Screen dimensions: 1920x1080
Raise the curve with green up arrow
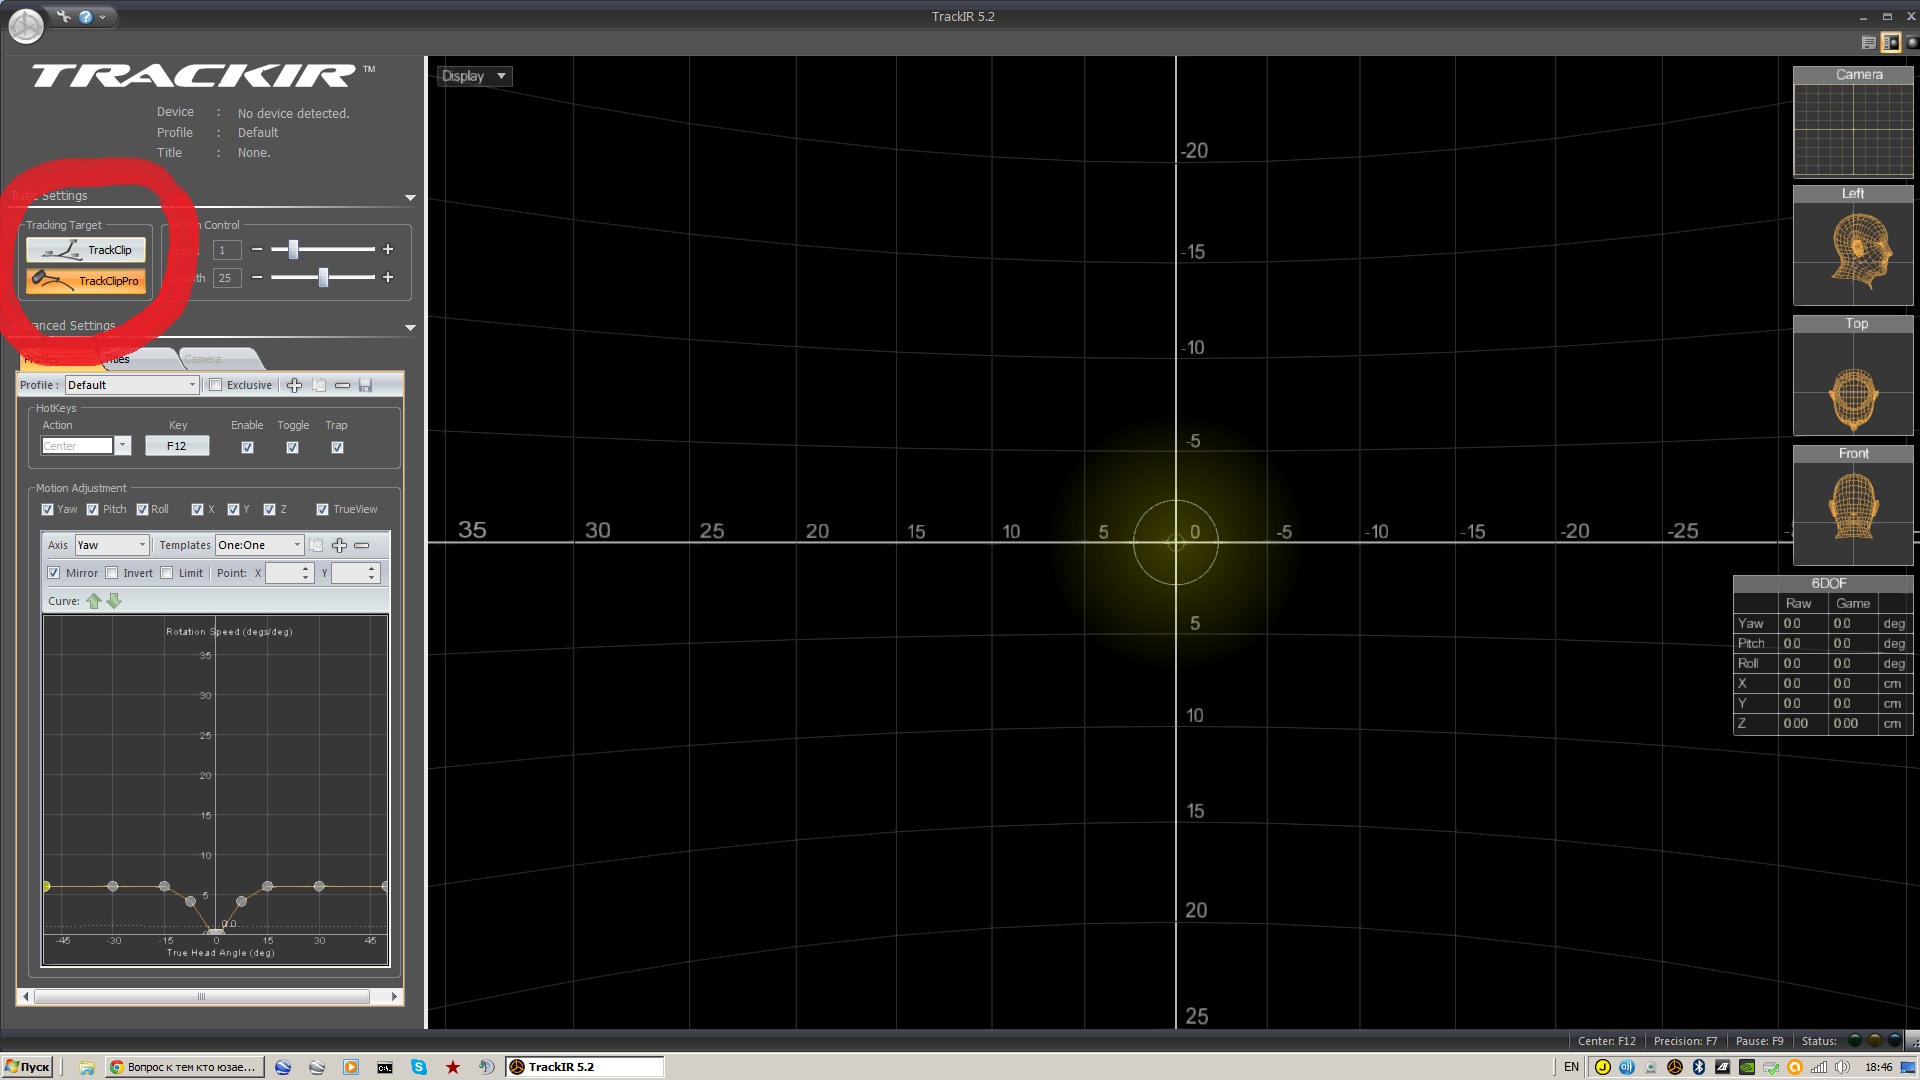pos(94,601)
